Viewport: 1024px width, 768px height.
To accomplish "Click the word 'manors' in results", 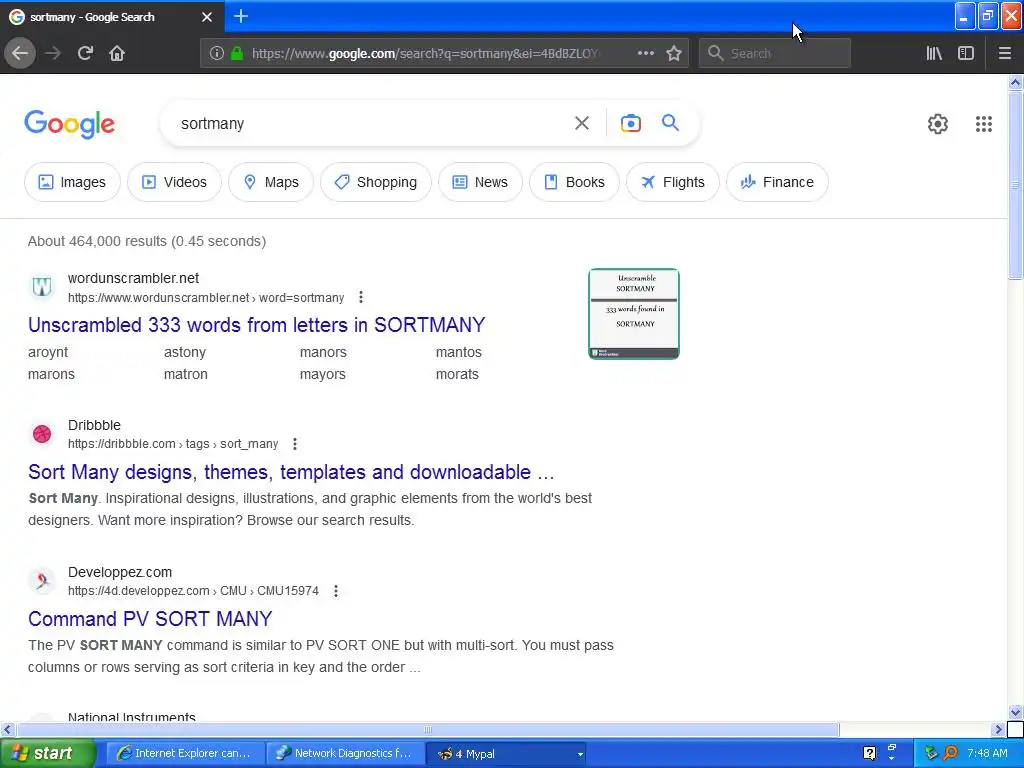I will click(x=323, y=352).
